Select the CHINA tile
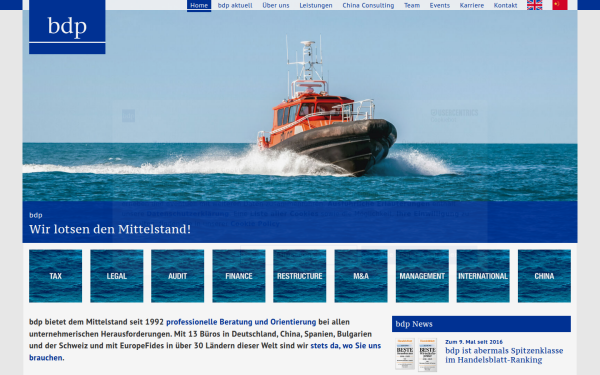The image size is (600, 375). click(x=544, y=276)
